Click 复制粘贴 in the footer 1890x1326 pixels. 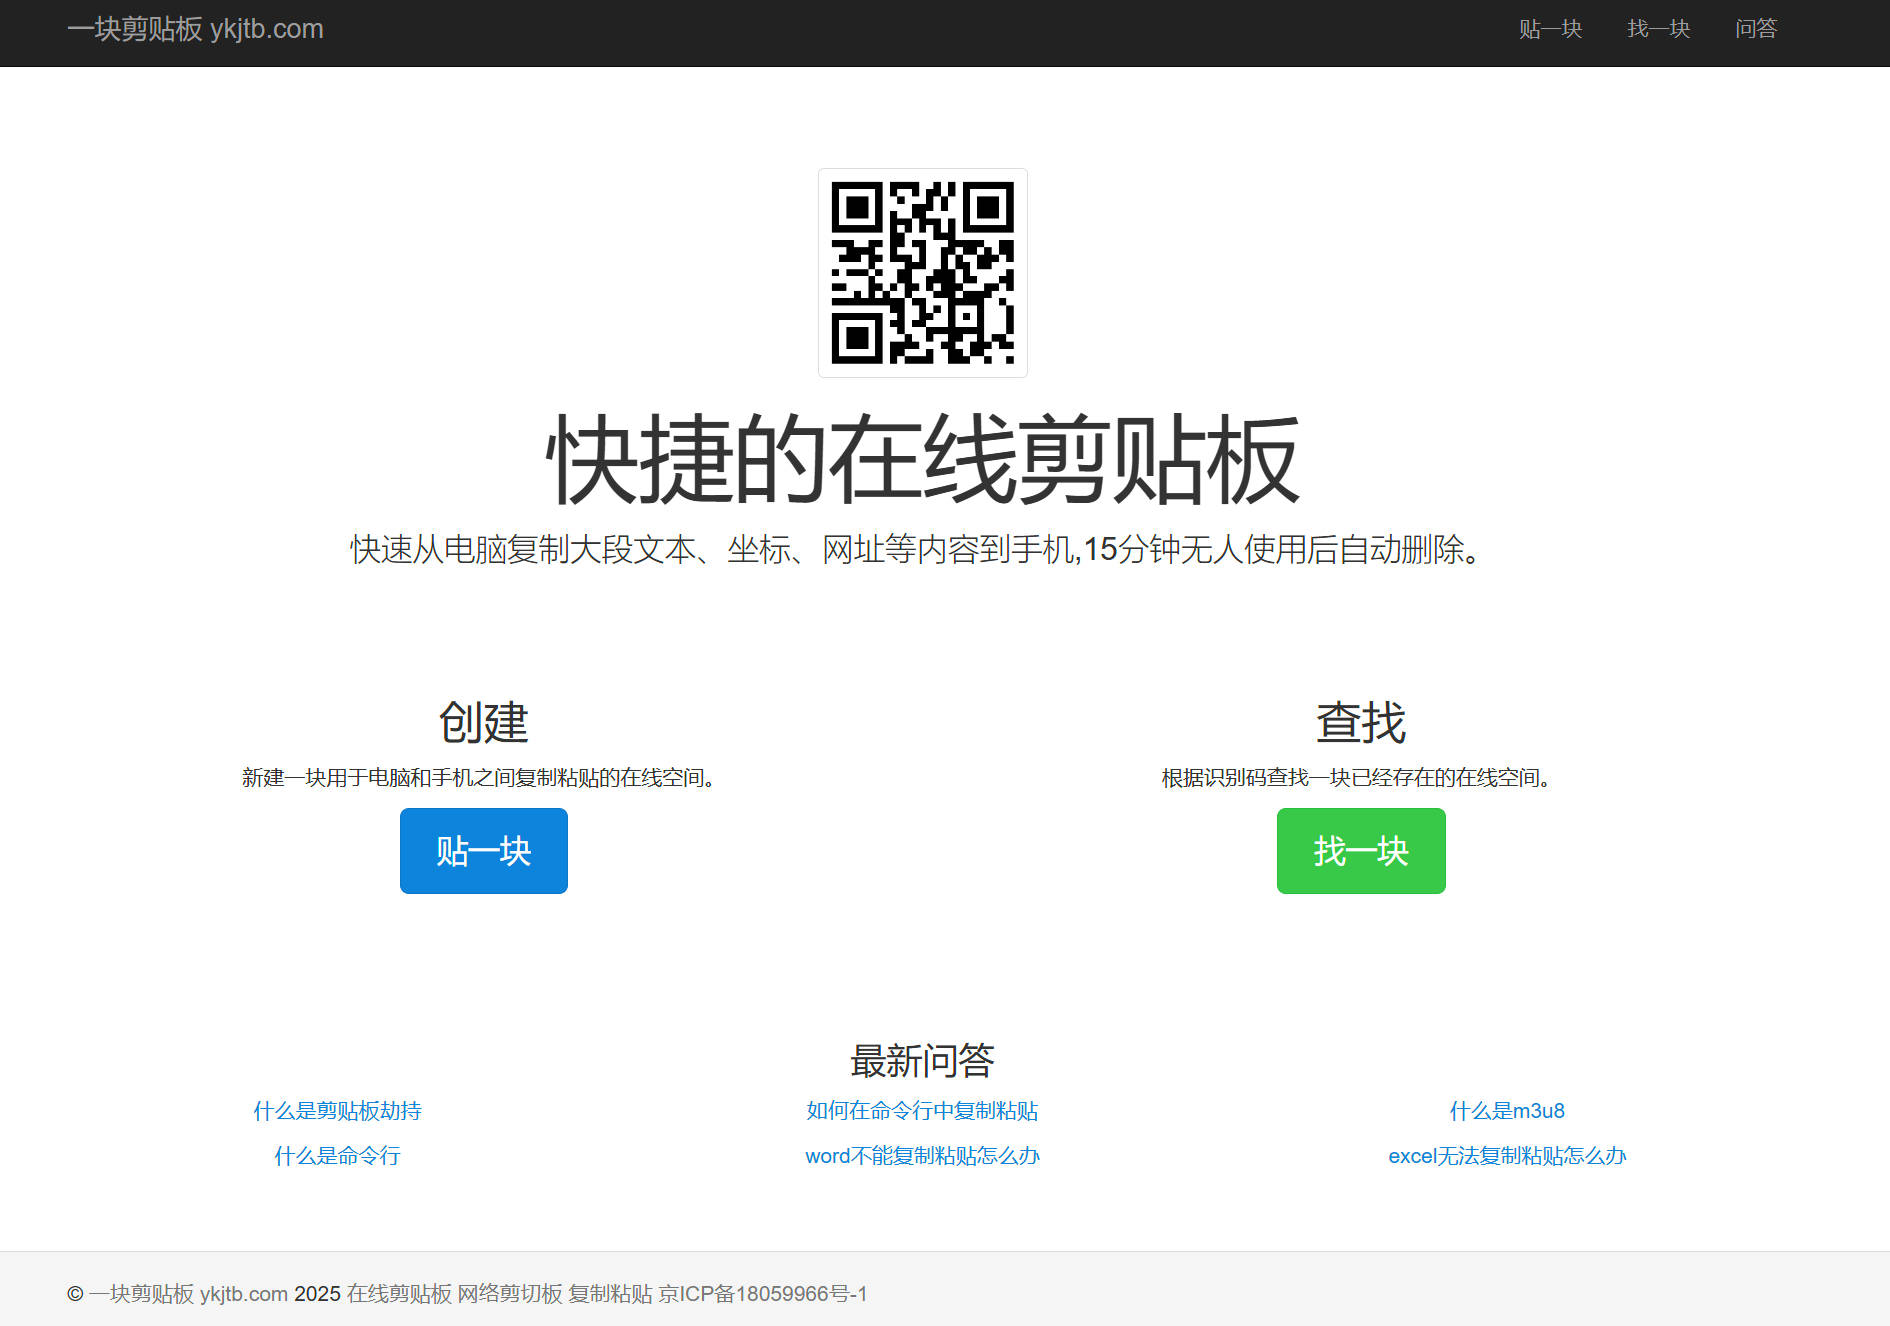point(610,1294)
